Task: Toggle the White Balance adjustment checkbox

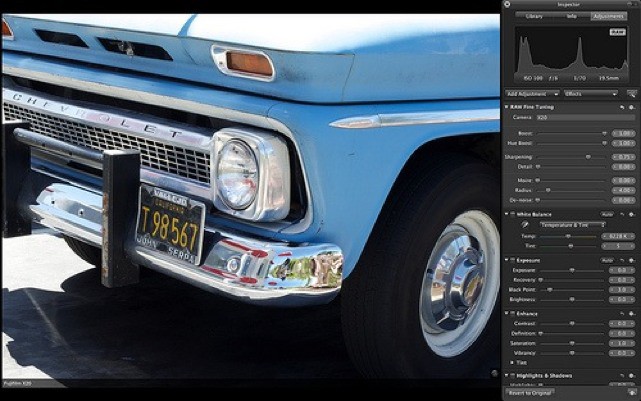Action: tap(508, 214)
